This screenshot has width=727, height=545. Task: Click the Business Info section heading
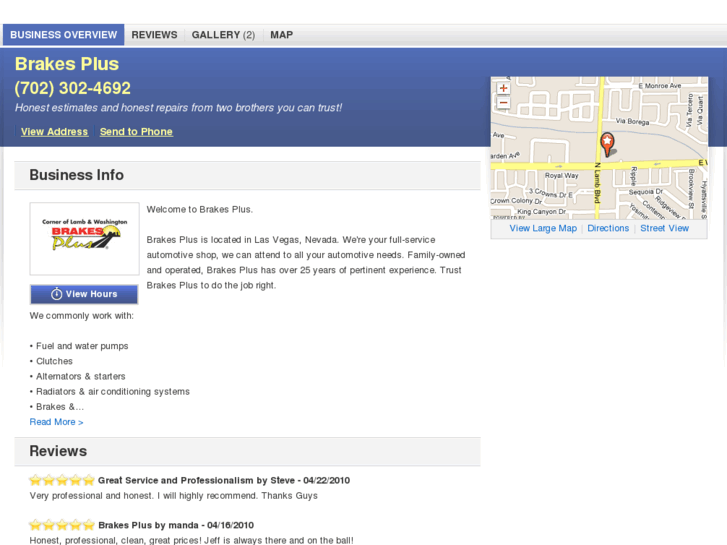(x=77, y=175)
